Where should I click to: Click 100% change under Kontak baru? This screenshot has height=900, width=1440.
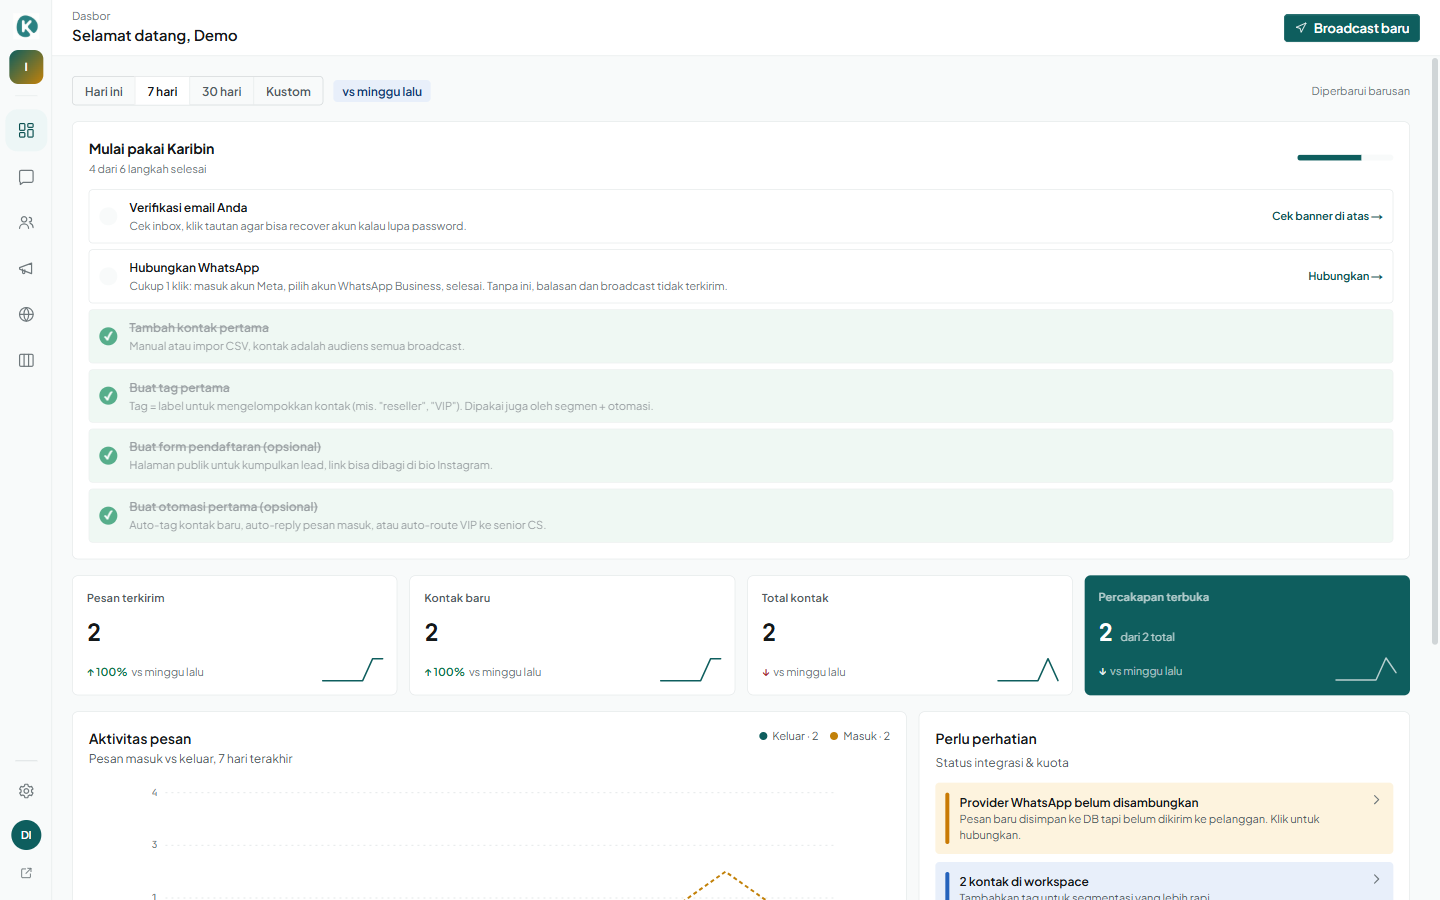445,672
